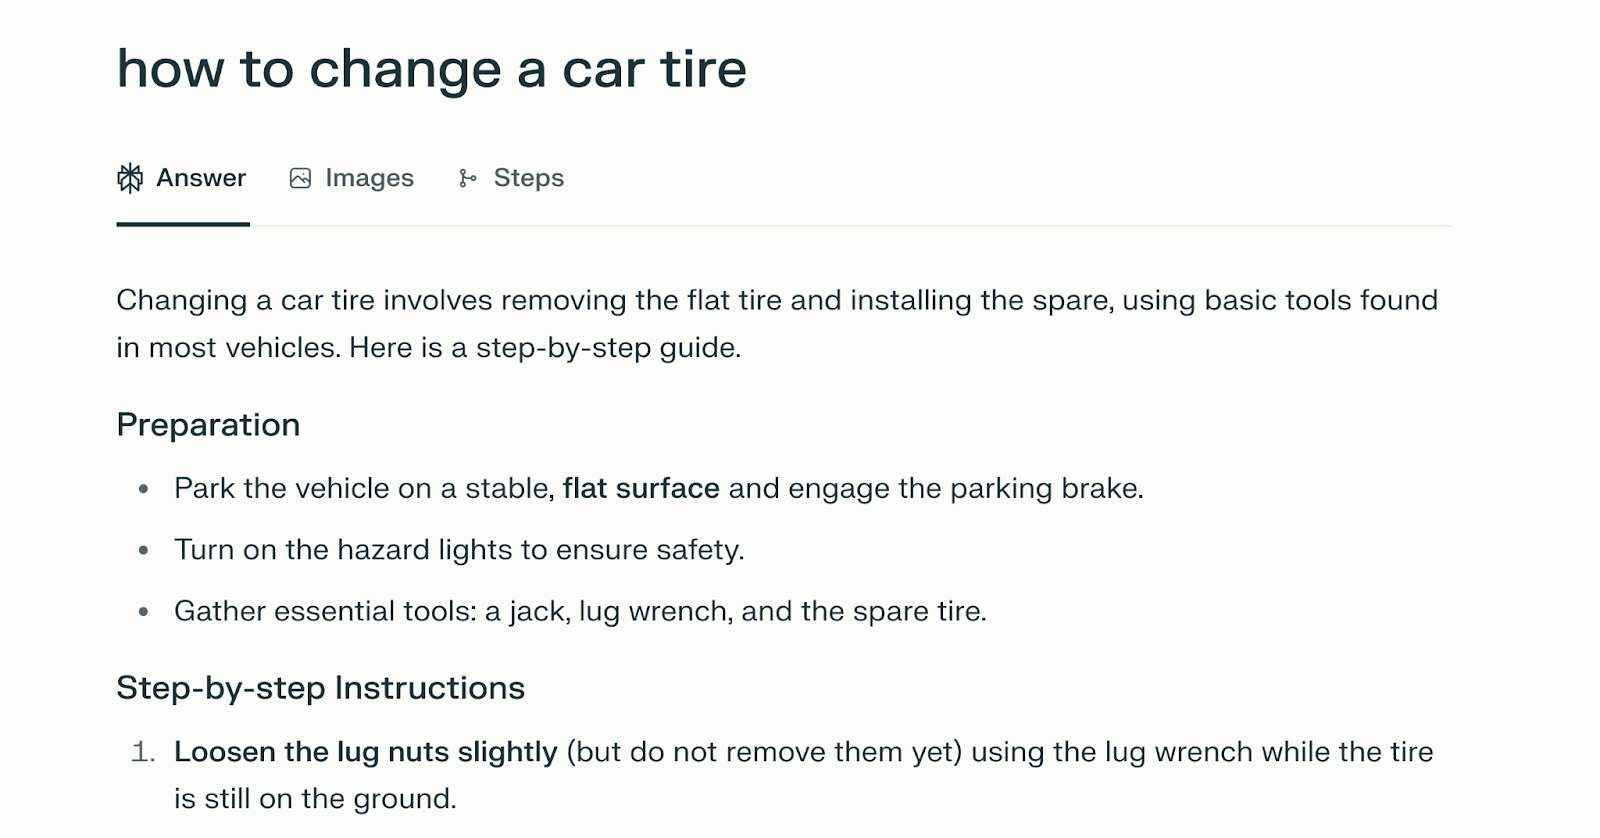This screenshot has width=1600, height=838.
Task: Click the bold phrase 'Loosen the lug nuts slightly'
Action: pos(365,751)
